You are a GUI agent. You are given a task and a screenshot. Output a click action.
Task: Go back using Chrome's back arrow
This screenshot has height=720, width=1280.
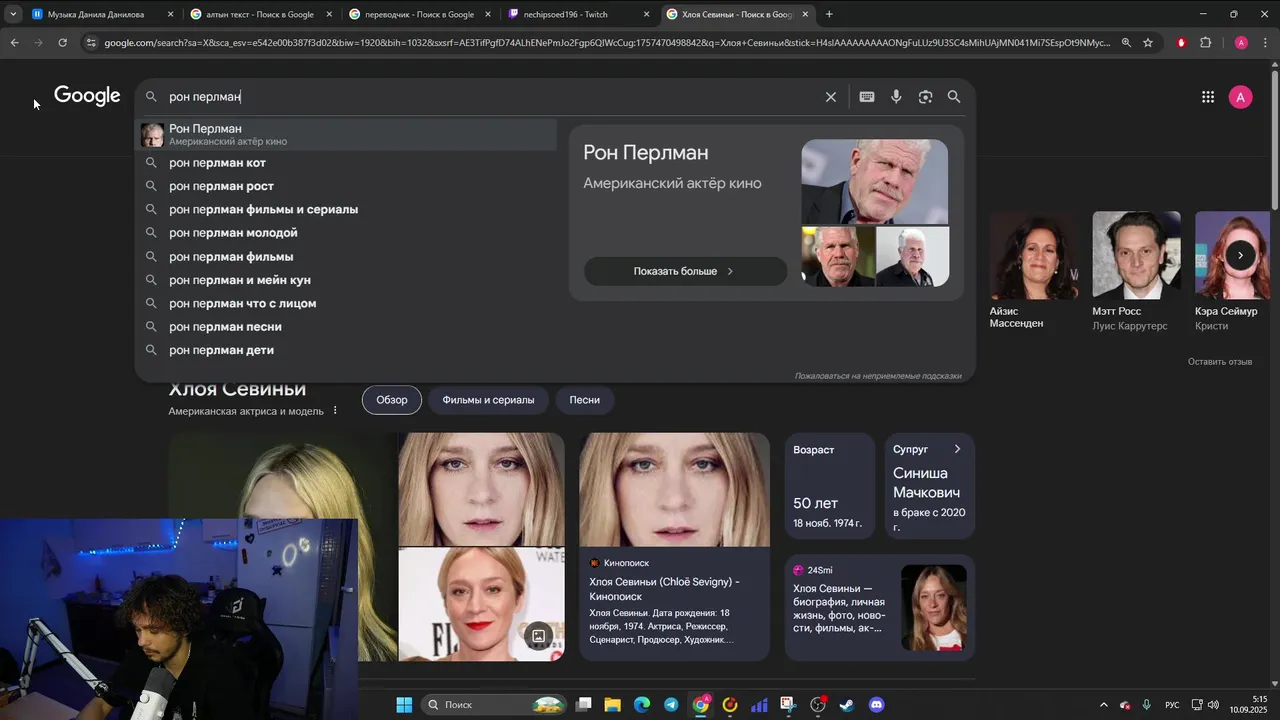[x=14, y=43]
